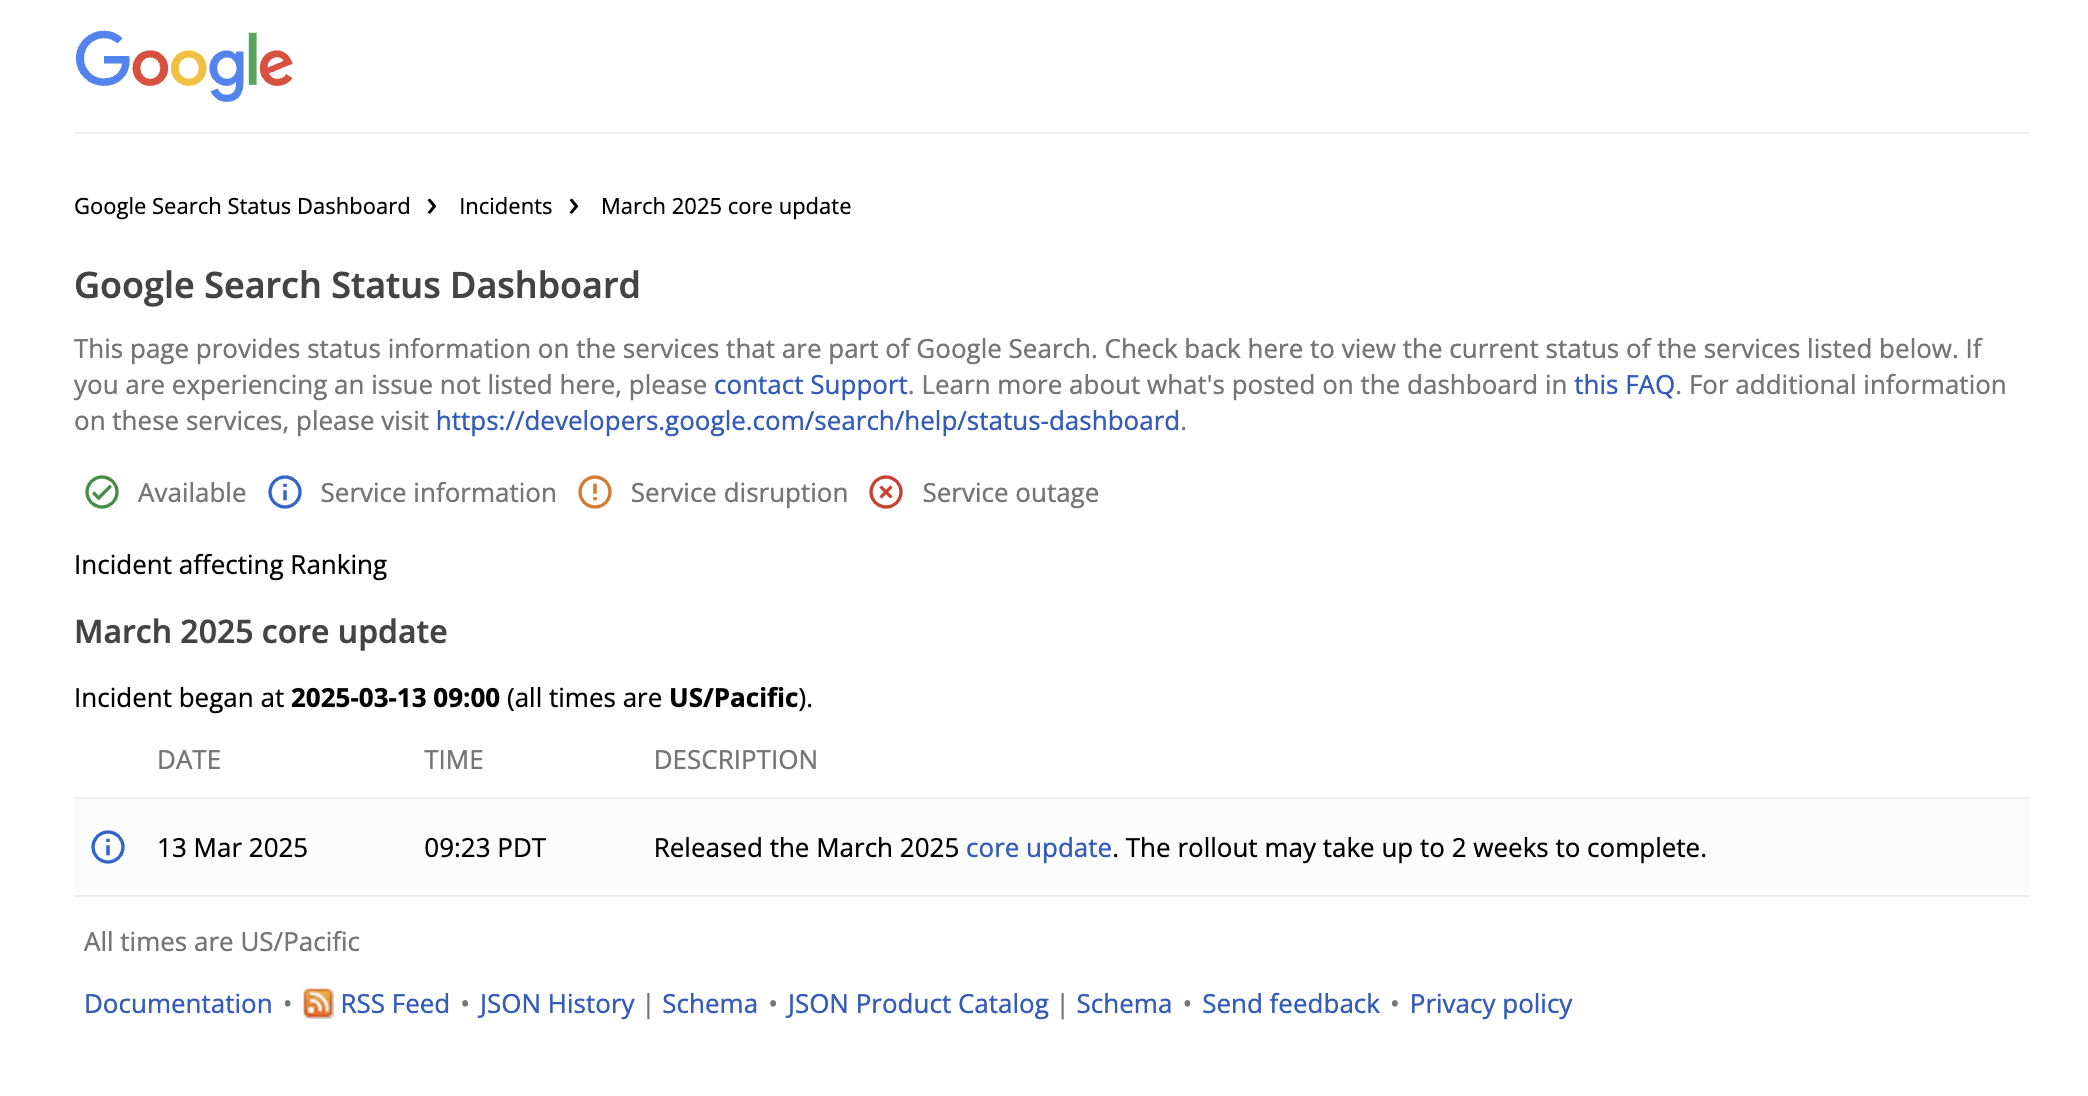
Task: Open the contact Support link
Action: (x=811, y=385)
